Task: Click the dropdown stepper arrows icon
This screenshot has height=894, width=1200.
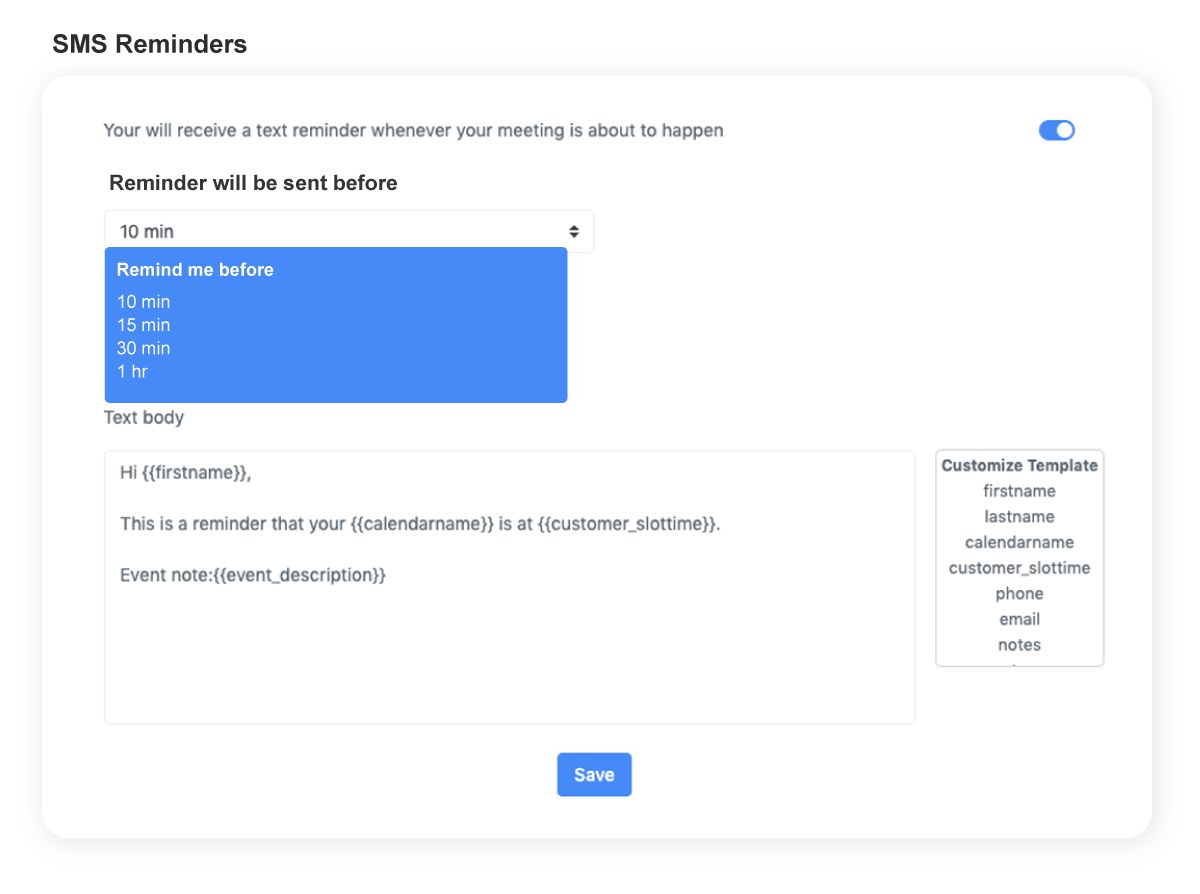Action: pyautogui.click(x=574, y=231)
